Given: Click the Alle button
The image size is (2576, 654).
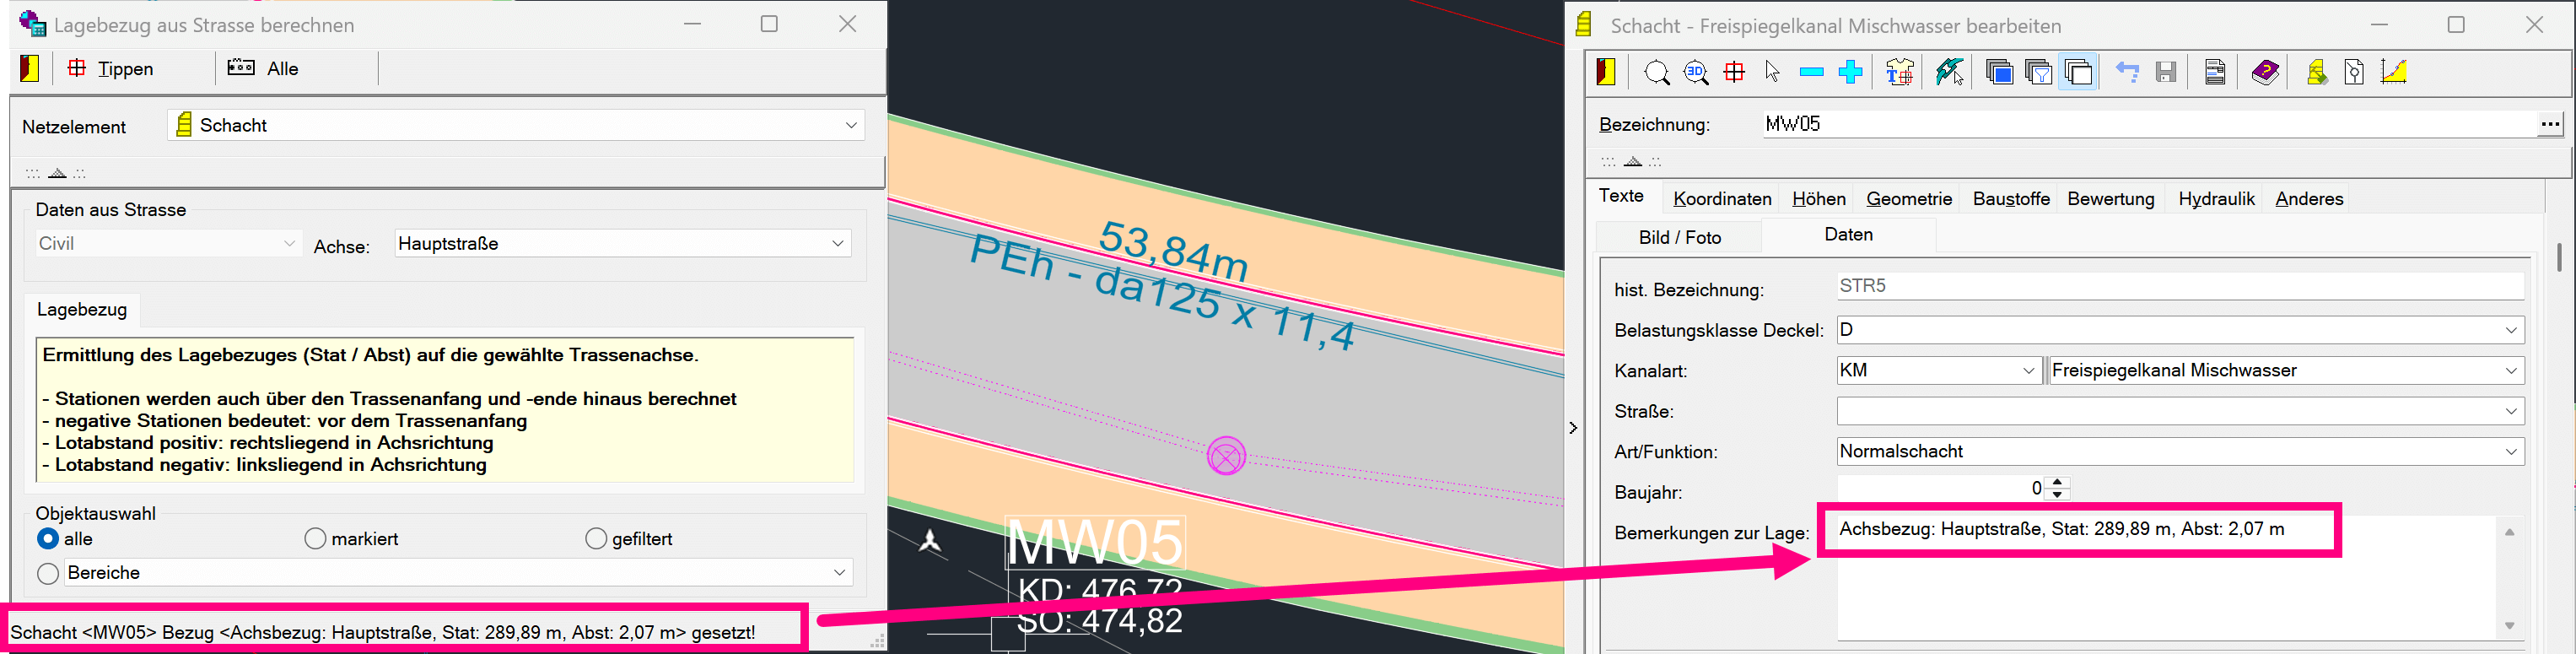Looking at the screenshot, I should [263, 69].
